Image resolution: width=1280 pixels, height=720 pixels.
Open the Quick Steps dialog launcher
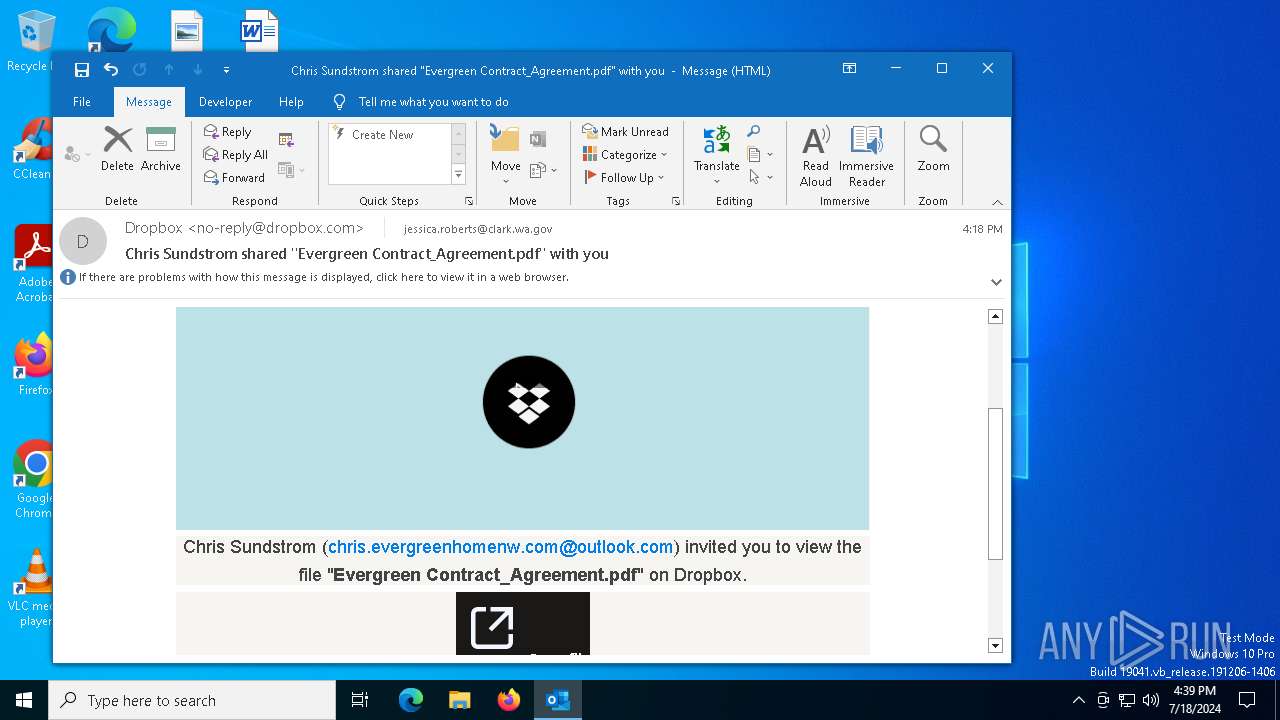click(469, 201)
